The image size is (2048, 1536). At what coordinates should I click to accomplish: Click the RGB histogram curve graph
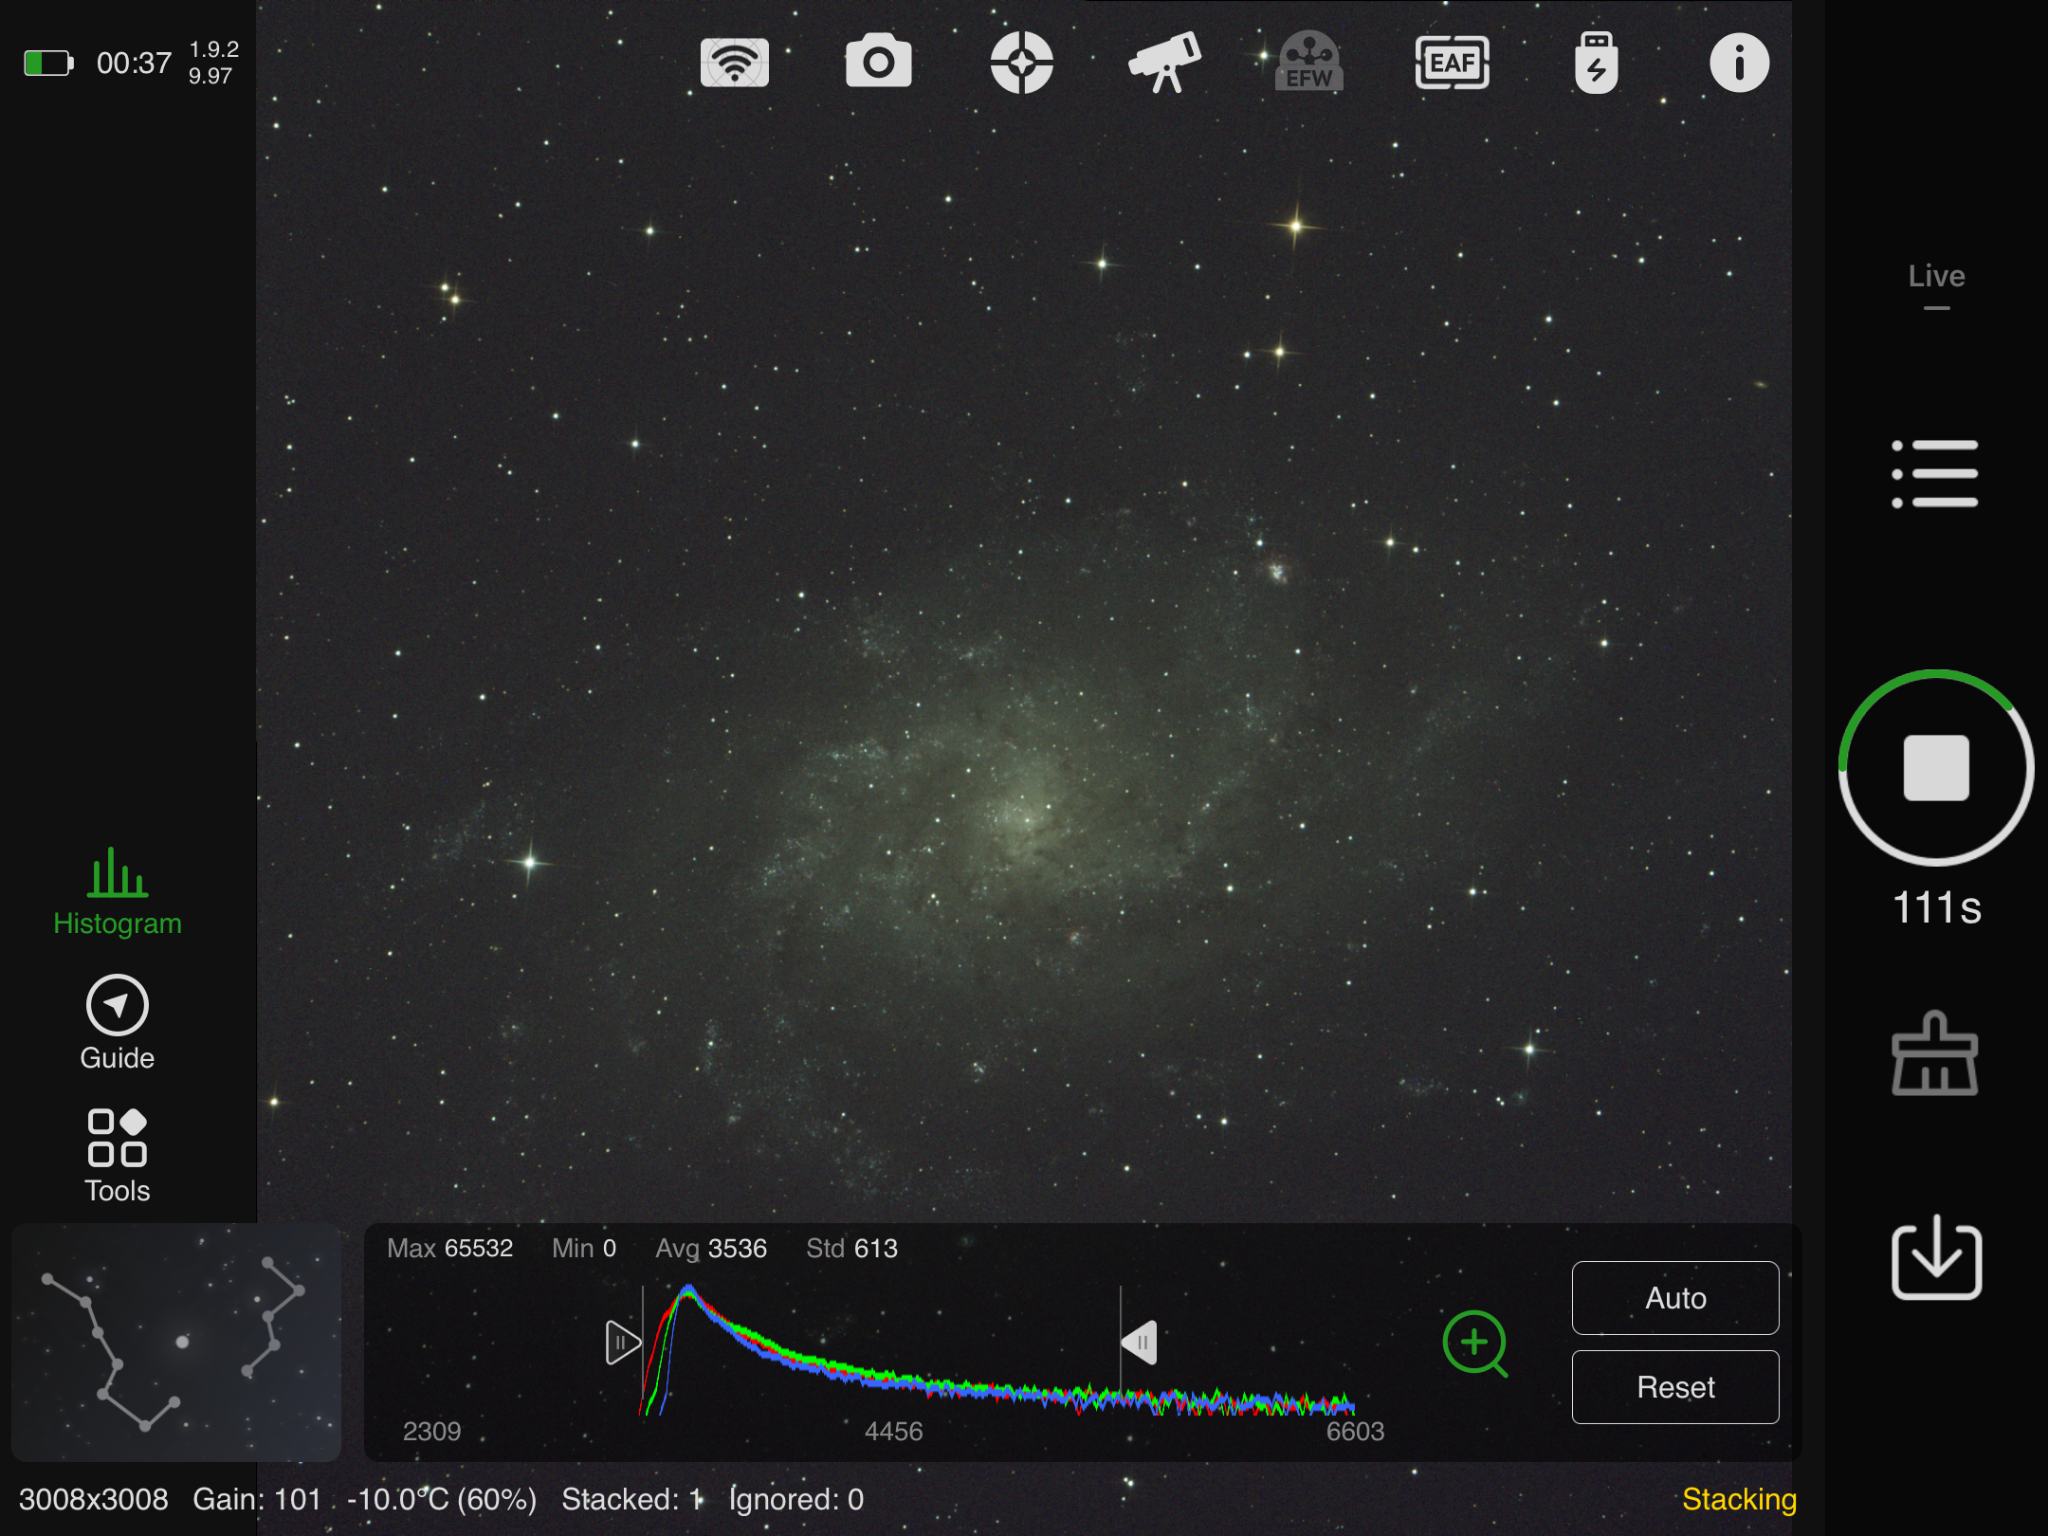997,1350
